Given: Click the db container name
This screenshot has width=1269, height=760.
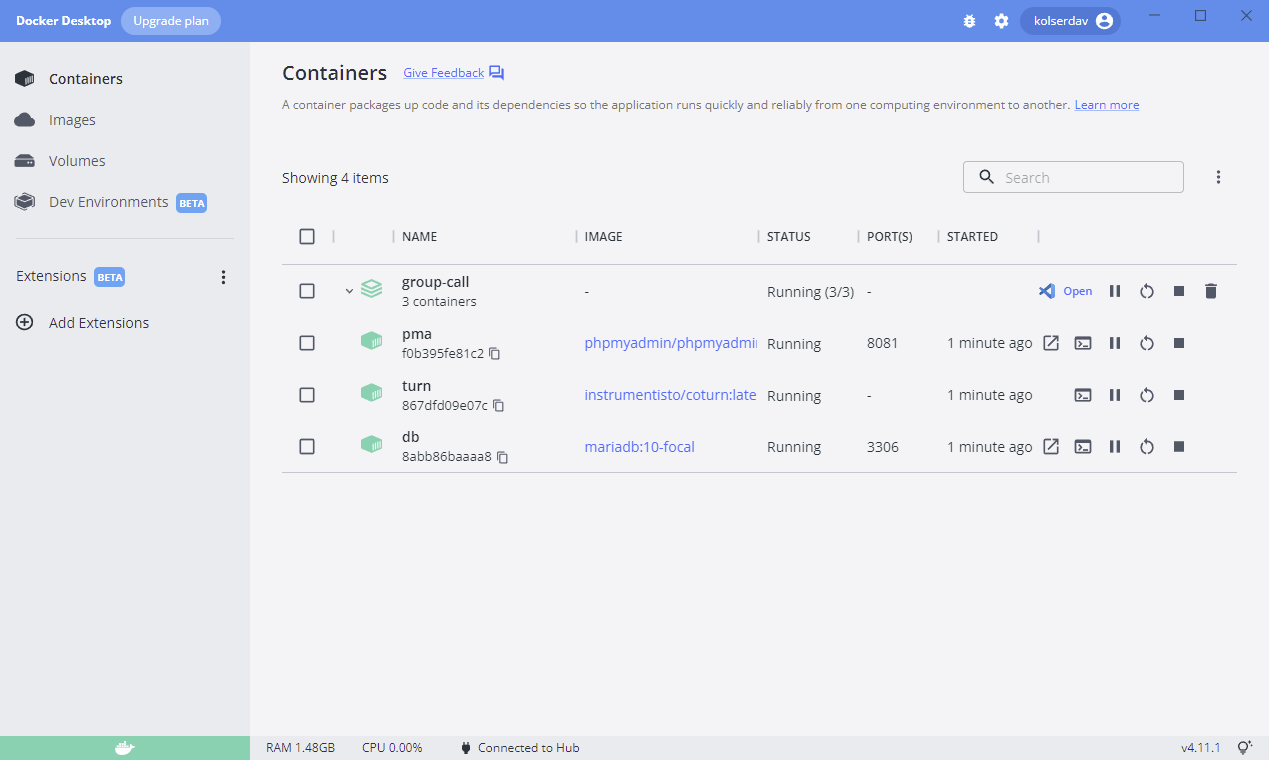Looking at the screenshot, I should 411,437.
